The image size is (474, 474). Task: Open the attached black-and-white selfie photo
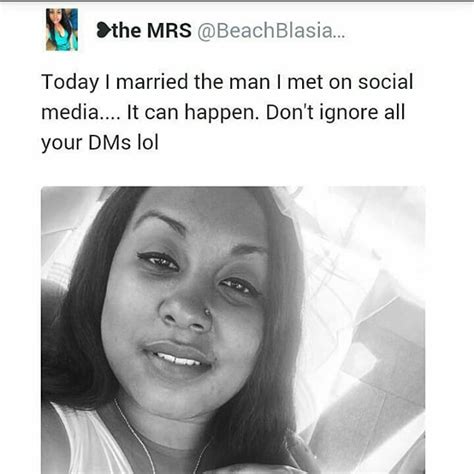click(x=233, y=330)
